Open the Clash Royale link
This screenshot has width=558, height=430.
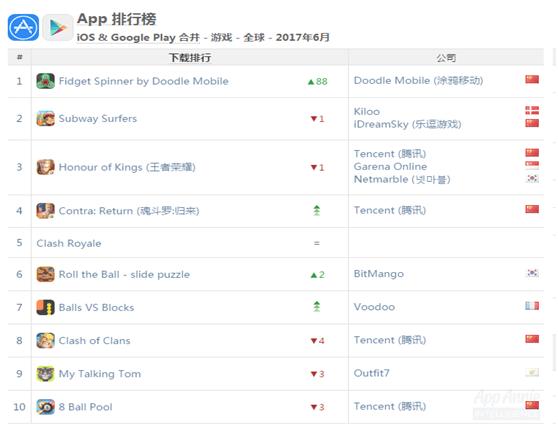click(69, 243)
